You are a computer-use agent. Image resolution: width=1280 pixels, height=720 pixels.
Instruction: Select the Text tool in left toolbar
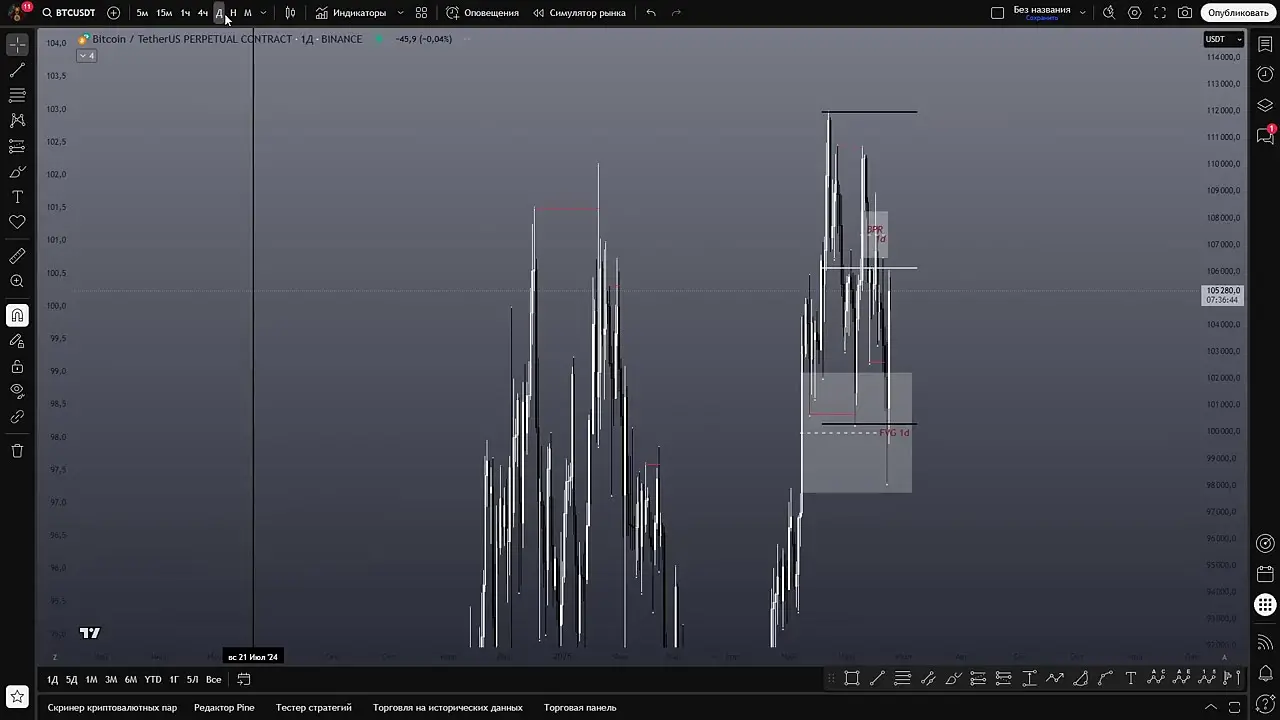pyautogui.click(x=17, y=197)
